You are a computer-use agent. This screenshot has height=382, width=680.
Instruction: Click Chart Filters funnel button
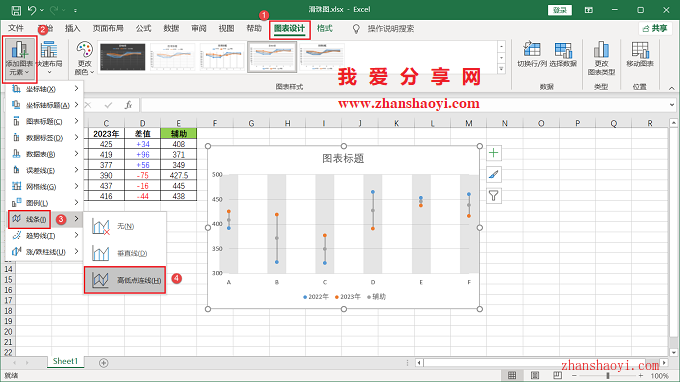494,196
